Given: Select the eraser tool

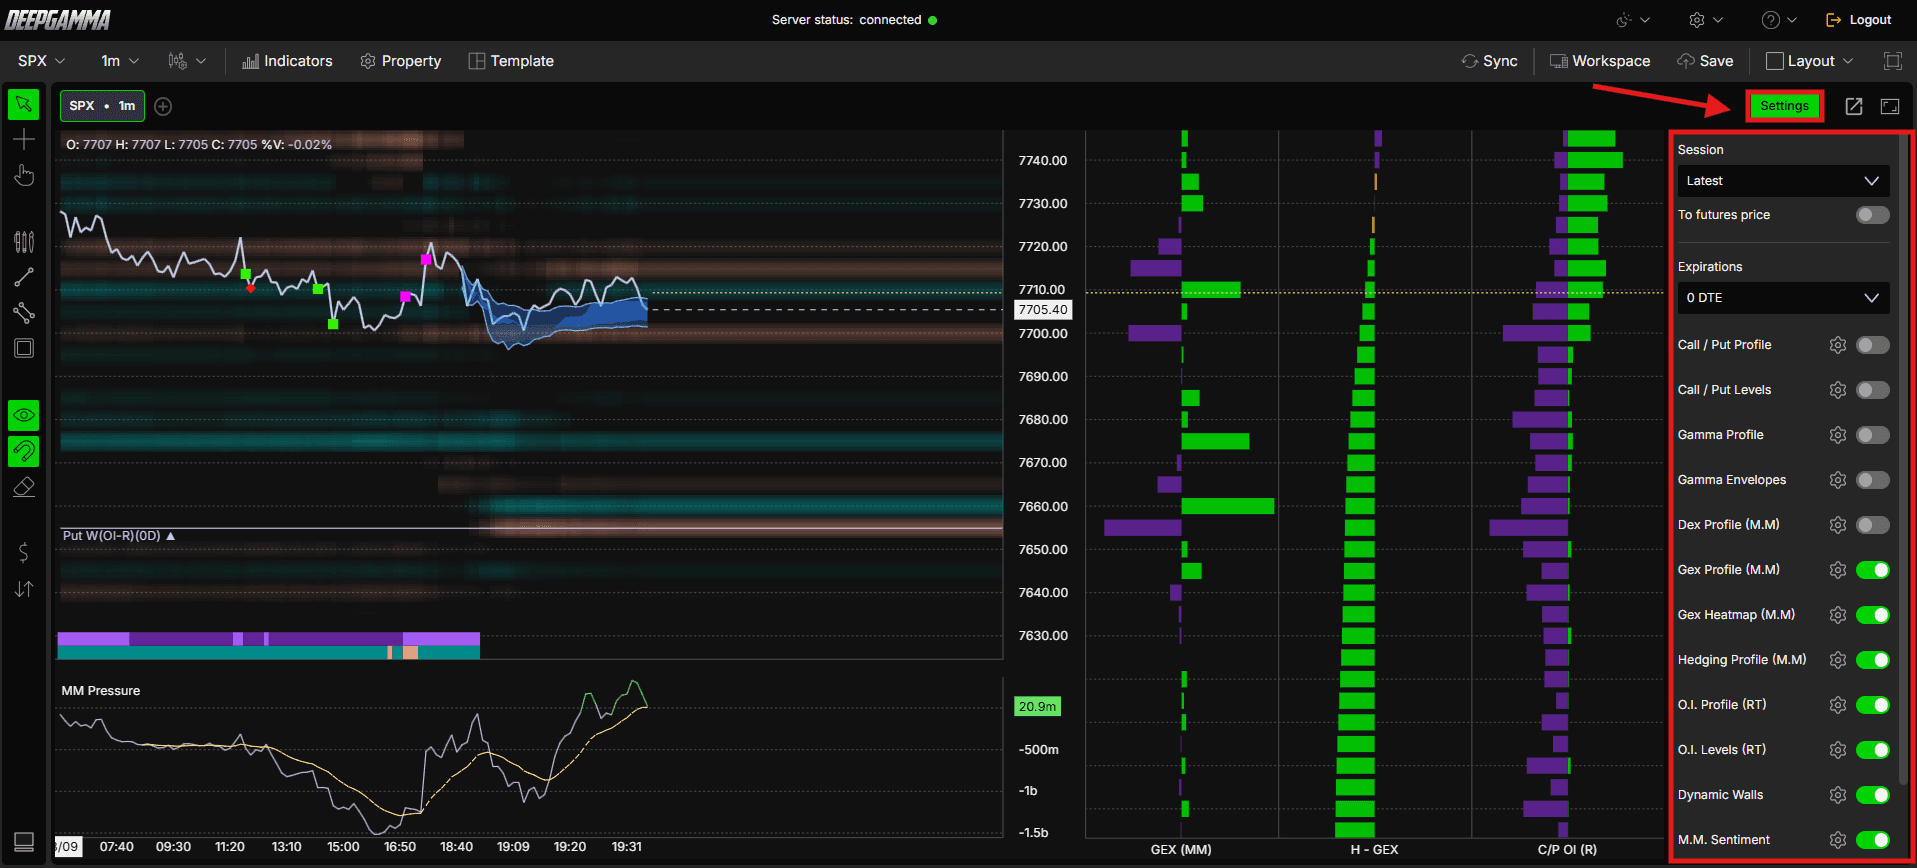Looking at the screenshot, I should tap(24, 487).
